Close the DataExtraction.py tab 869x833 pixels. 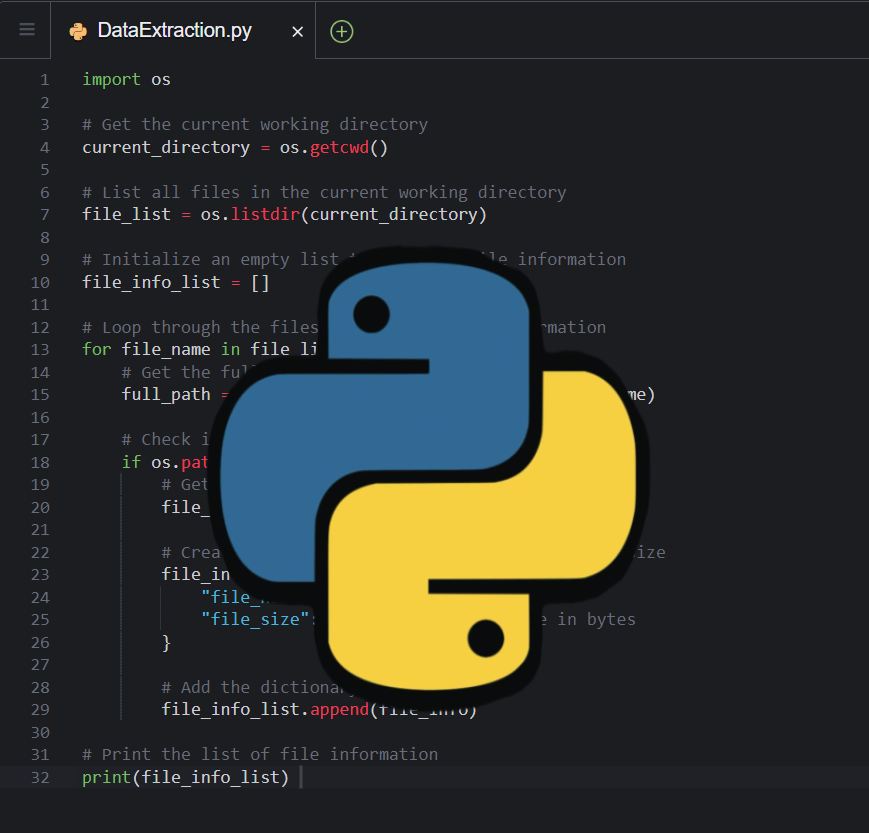tap(297, 31)
